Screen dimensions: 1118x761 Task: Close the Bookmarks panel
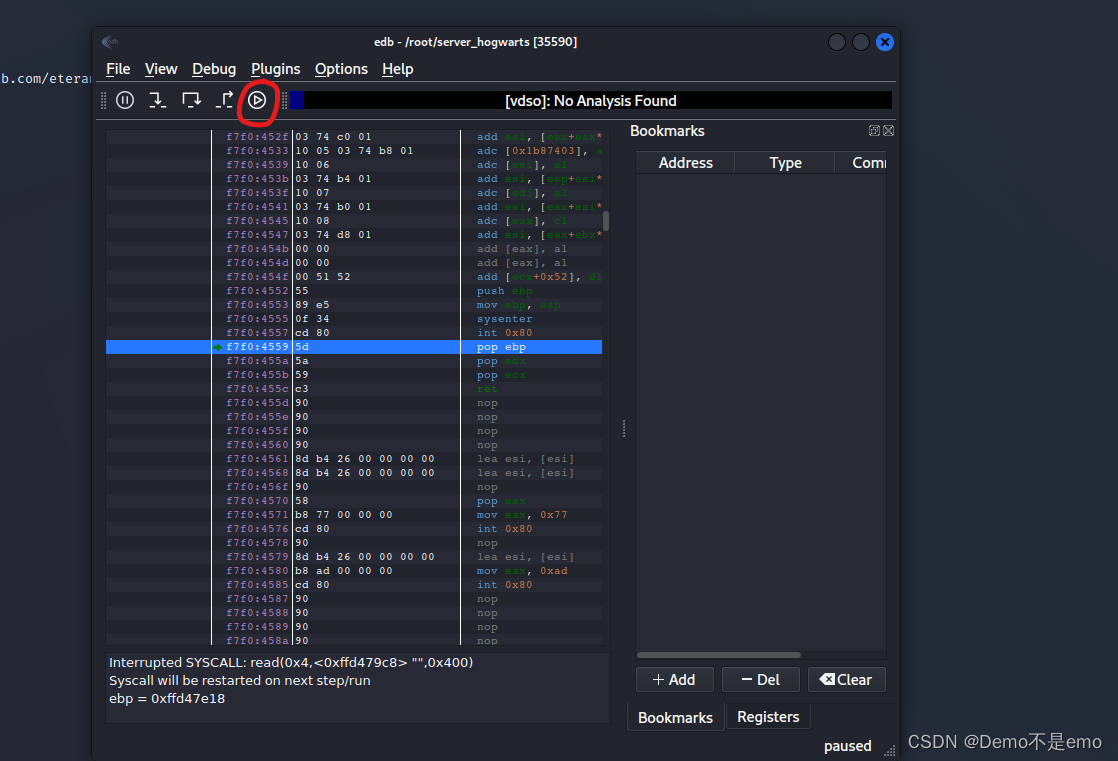click(x=888, y=131)
